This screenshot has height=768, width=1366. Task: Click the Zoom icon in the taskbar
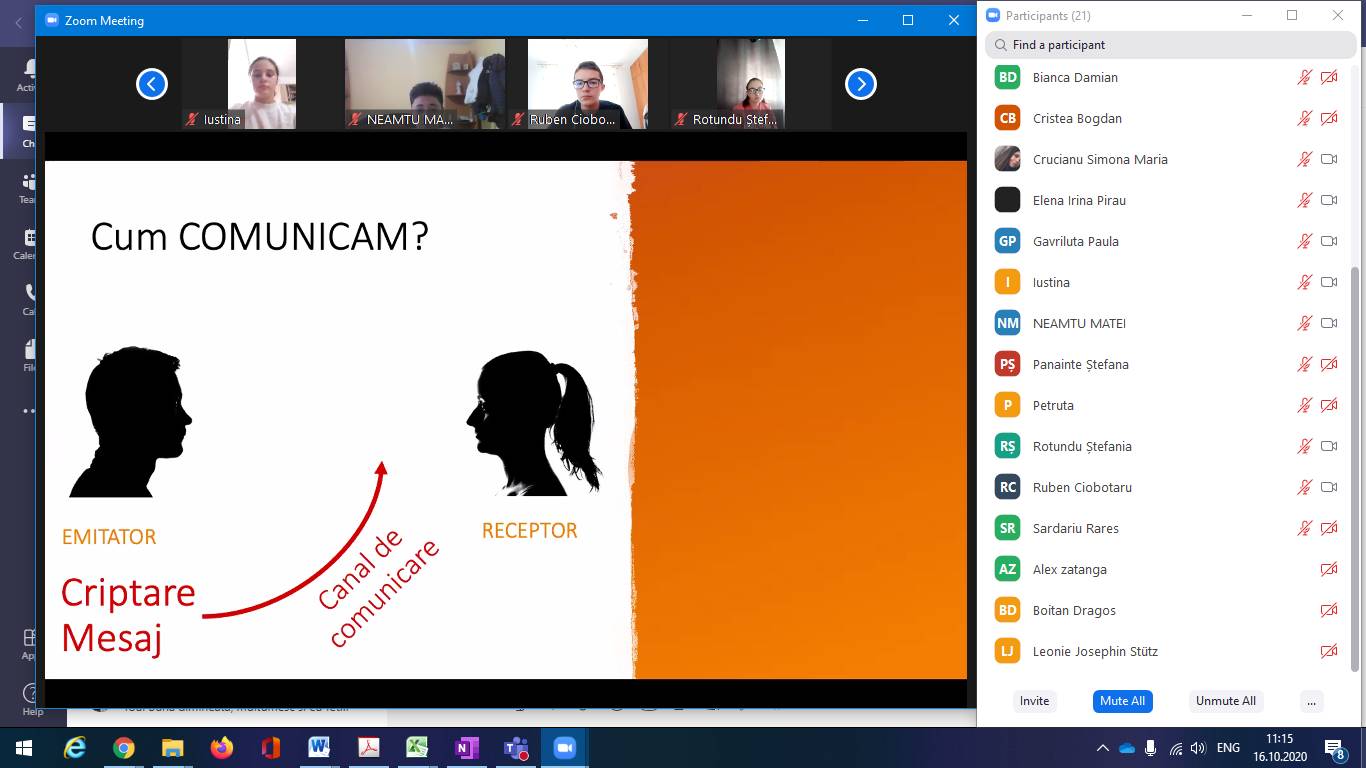(x=564, y=748)
